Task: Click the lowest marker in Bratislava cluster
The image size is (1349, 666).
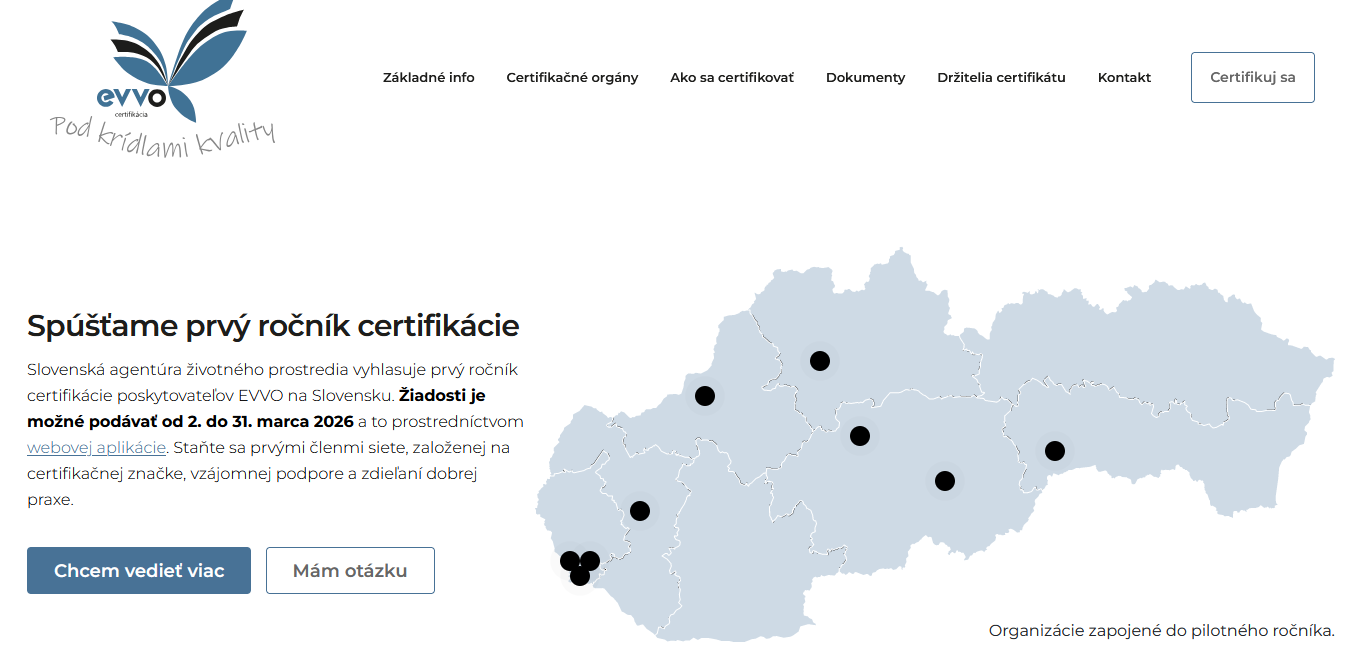Action: (580, 577)
